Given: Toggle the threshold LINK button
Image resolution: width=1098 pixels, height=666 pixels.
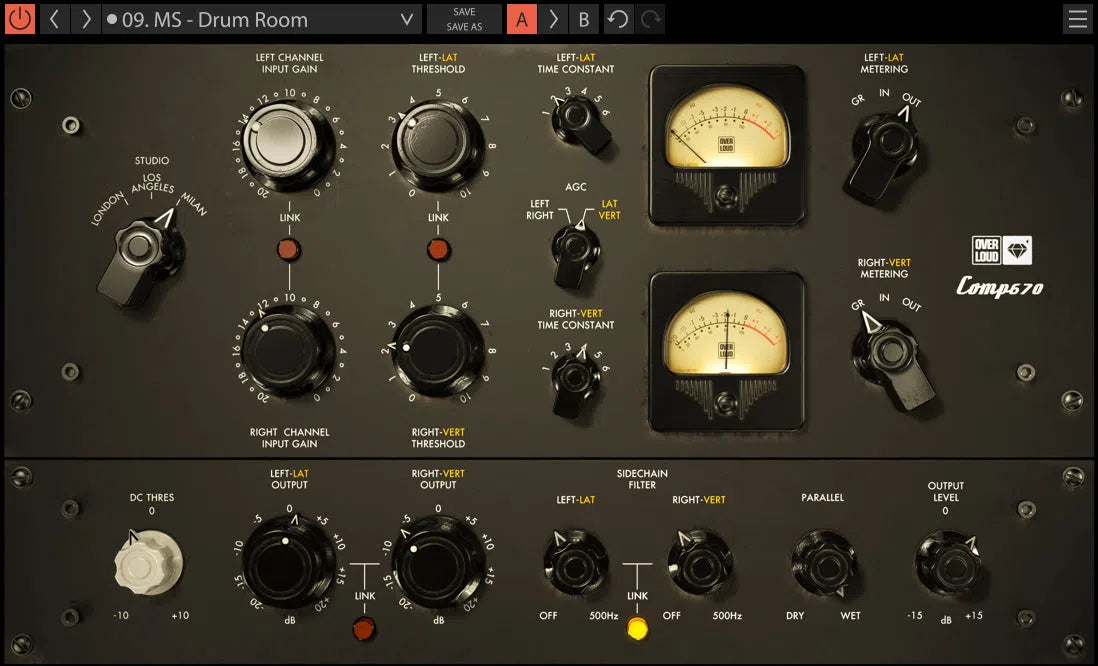Looking at the screenshot, I should point(437,250).
